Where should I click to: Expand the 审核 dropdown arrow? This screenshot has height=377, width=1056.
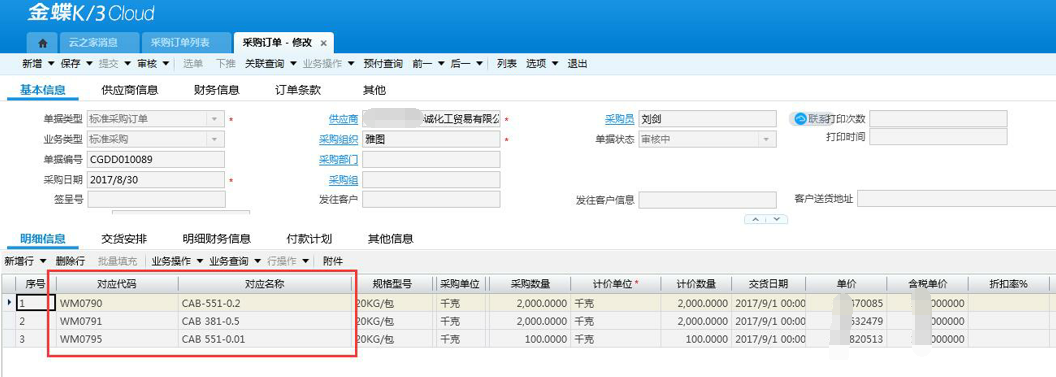[166, 64]
